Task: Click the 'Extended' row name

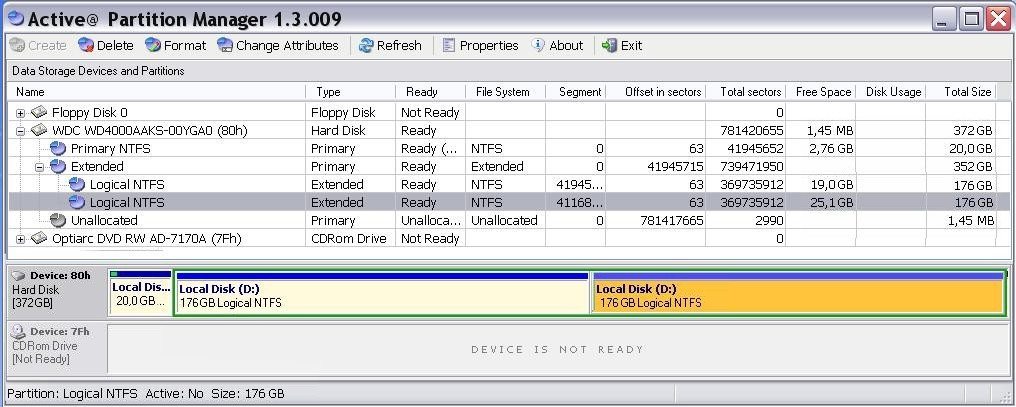Action: pyautogui.click(x=97, y=167)
